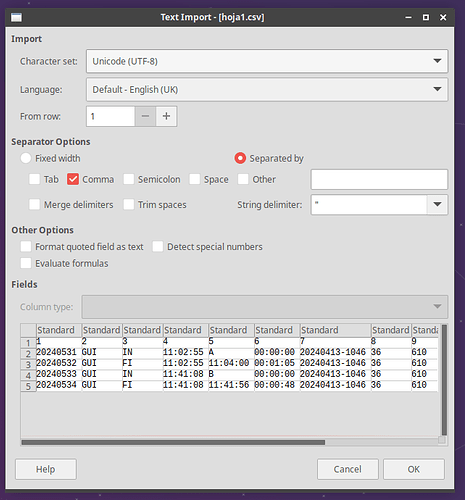This screenshot has width=465, height=500.
Task: Click the vertical scrollbar of preview
Action: coord(444,380)
